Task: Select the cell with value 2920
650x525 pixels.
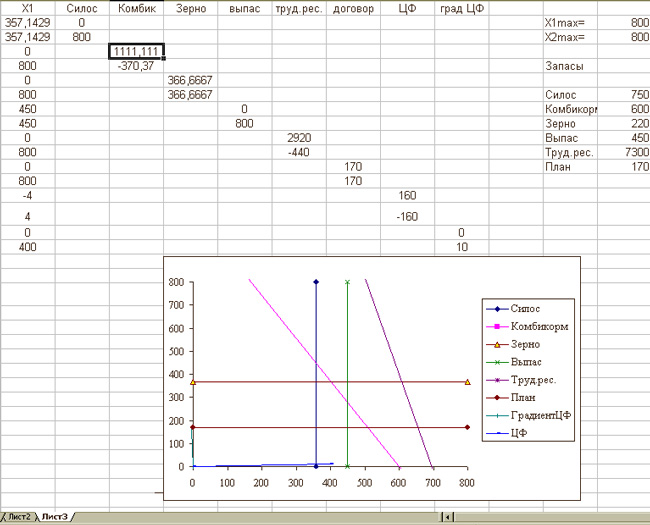Action: [x=299, y=138]
